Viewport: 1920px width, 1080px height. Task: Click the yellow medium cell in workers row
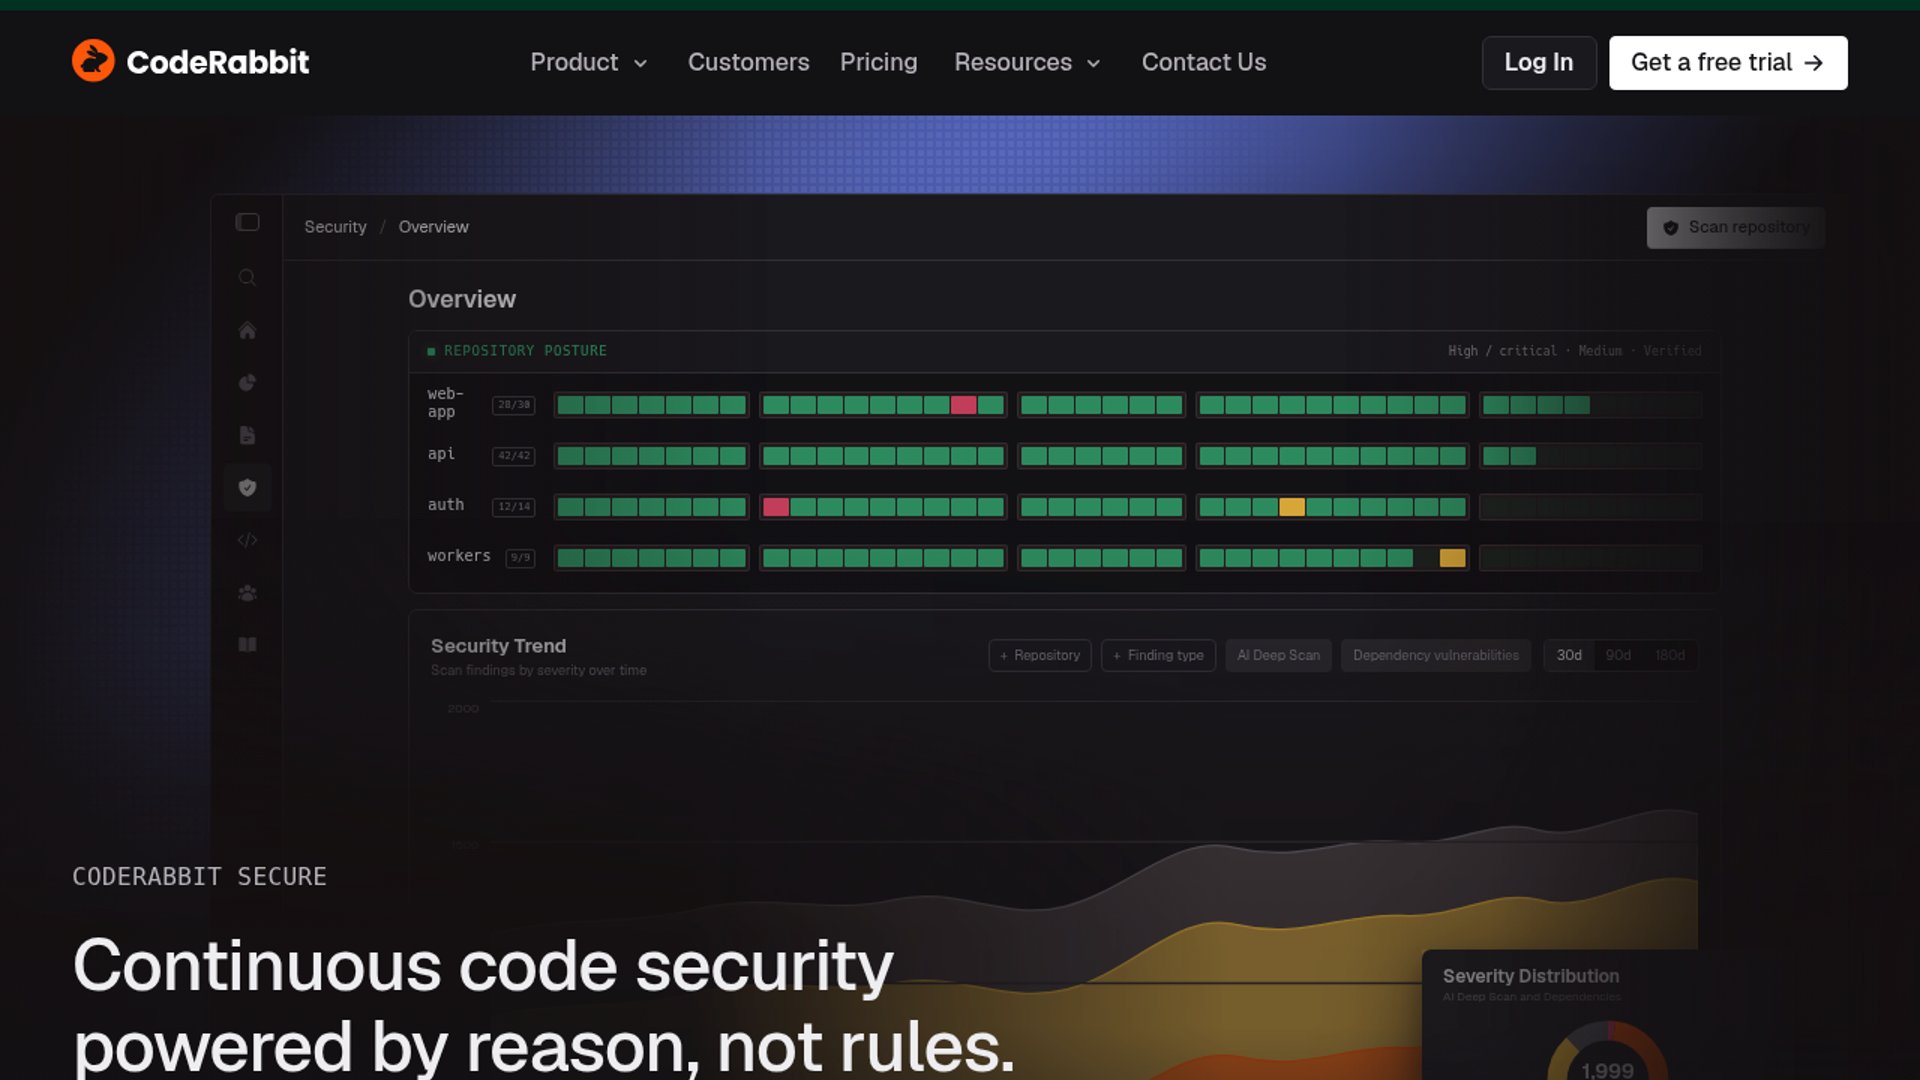tap(1452, 558)
